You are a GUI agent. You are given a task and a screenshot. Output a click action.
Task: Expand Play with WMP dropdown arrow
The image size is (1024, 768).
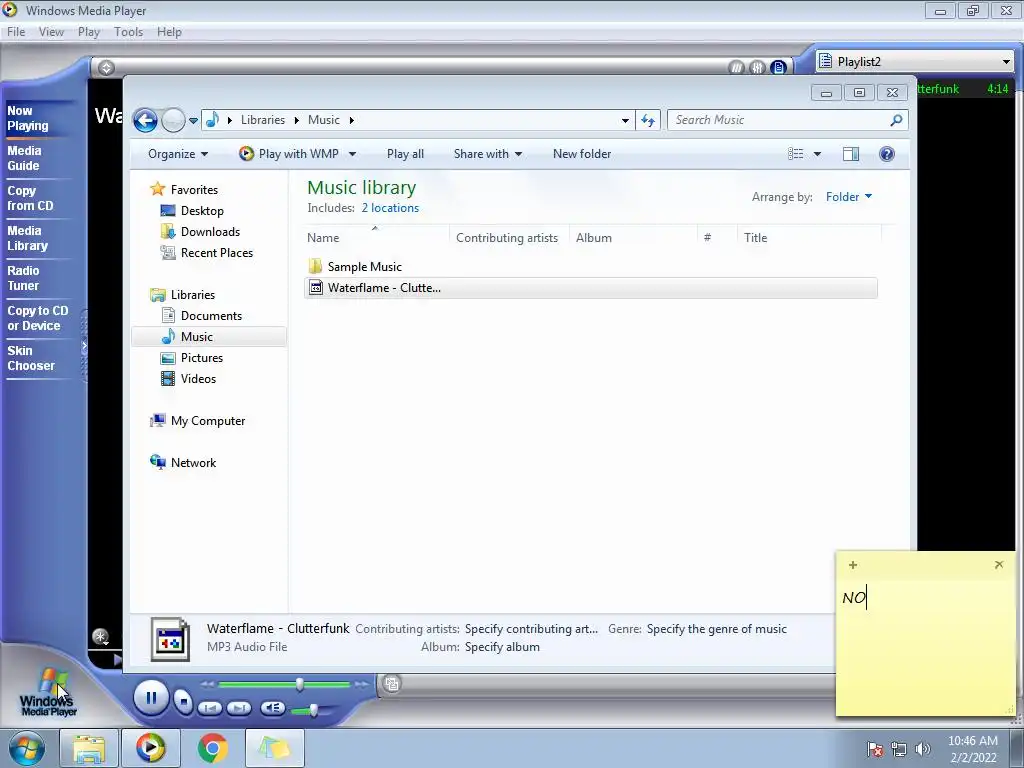353,155
